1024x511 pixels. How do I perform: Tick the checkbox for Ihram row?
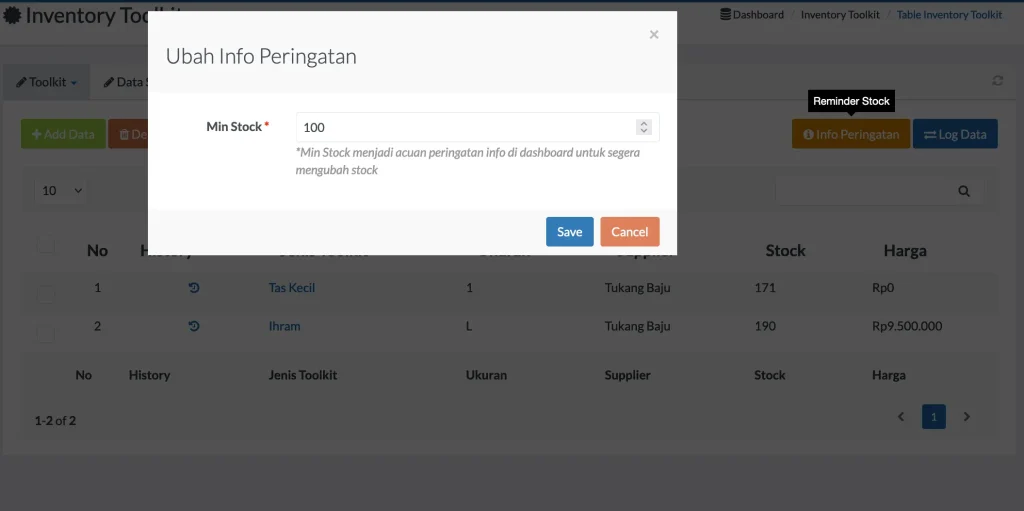point(46,331)
